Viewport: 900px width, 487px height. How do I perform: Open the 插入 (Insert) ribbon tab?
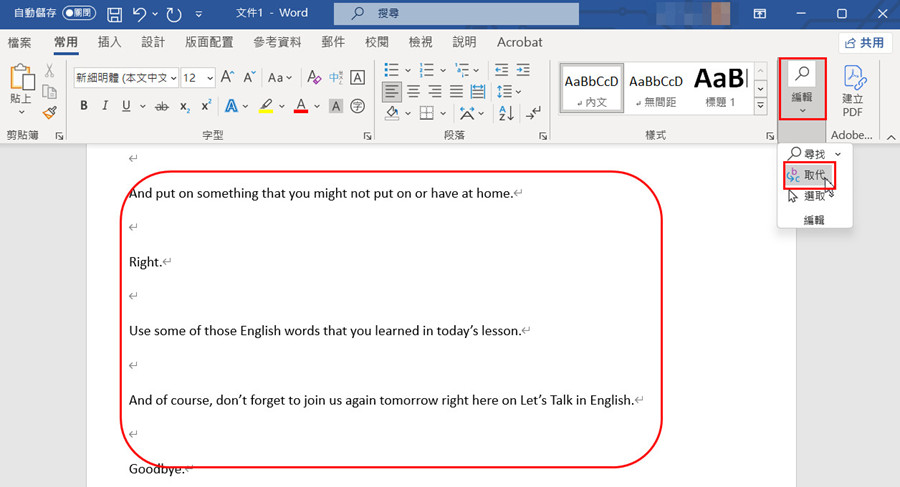tap(109, 42)
